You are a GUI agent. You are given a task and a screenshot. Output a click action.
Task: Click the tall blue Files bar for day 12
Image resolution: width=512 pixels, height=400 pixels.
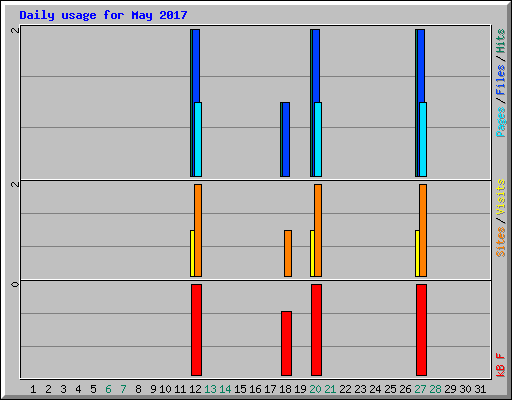196,66
